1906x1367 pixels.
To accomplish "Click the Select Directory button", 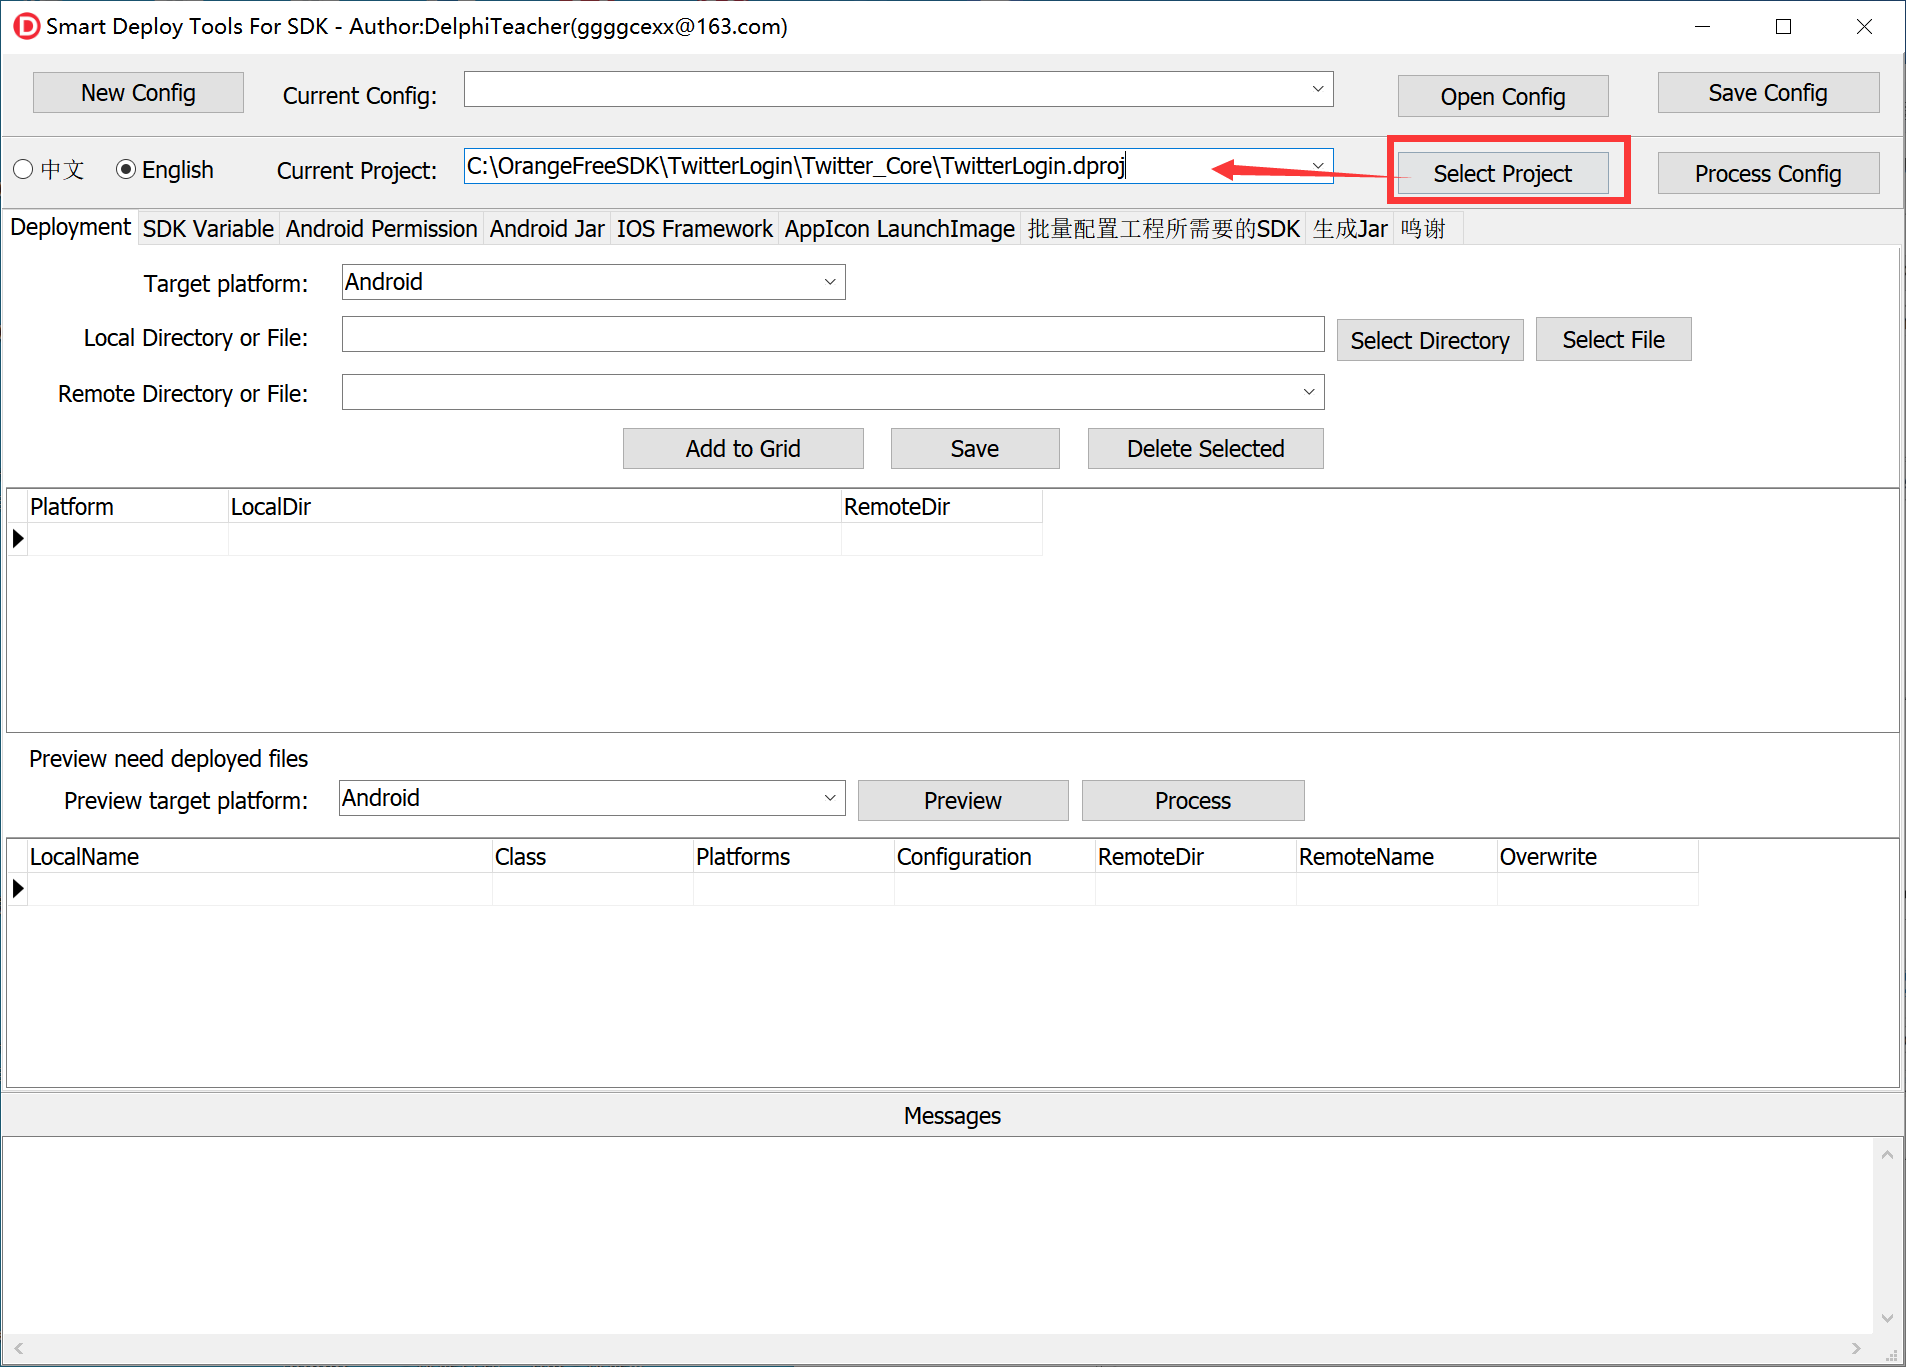I will [x=1430, y=340].
